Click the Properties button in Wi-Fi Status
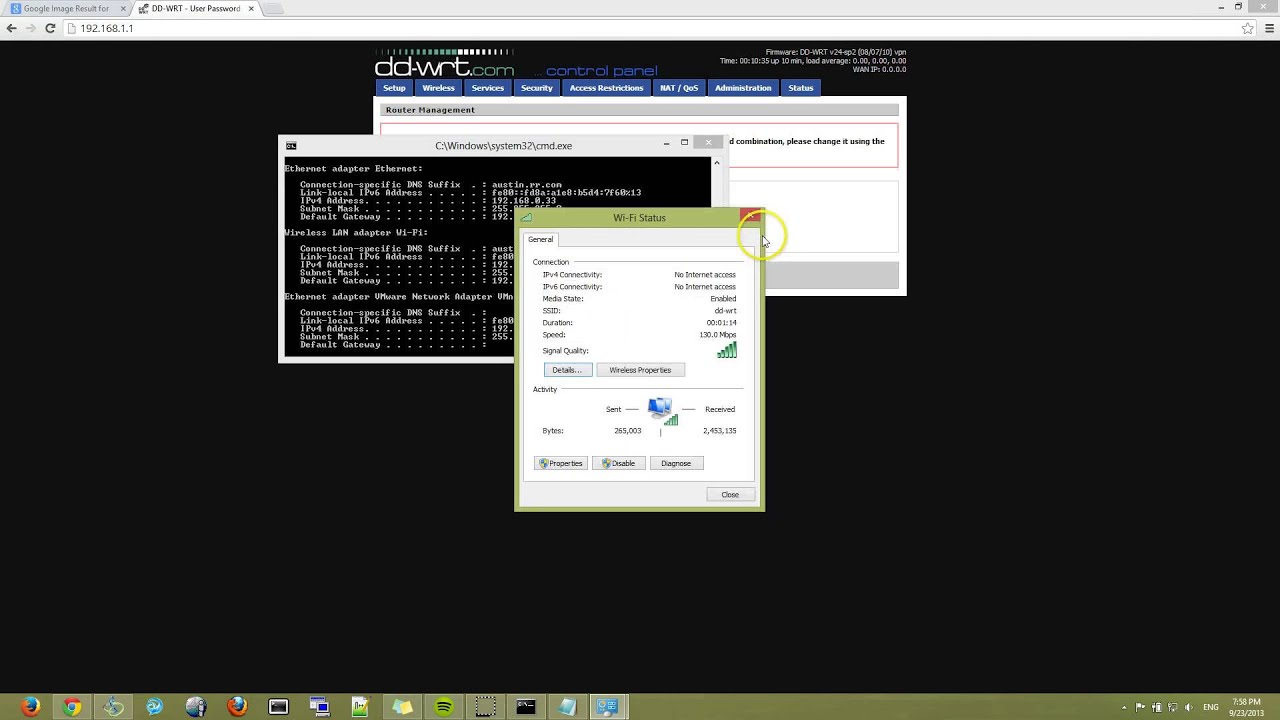1280x720 pixels. 560,463
